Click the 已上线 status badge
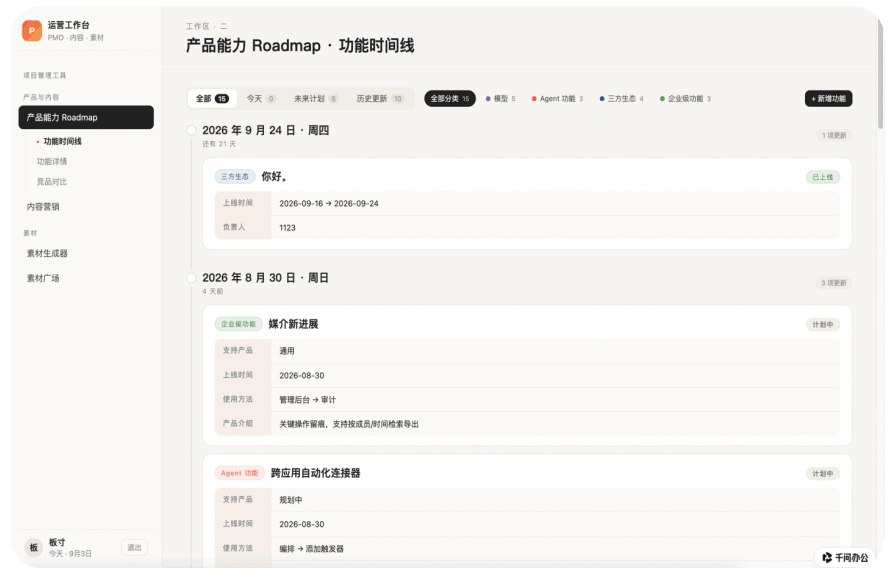The image size is (895, 580). pos(823,177)
